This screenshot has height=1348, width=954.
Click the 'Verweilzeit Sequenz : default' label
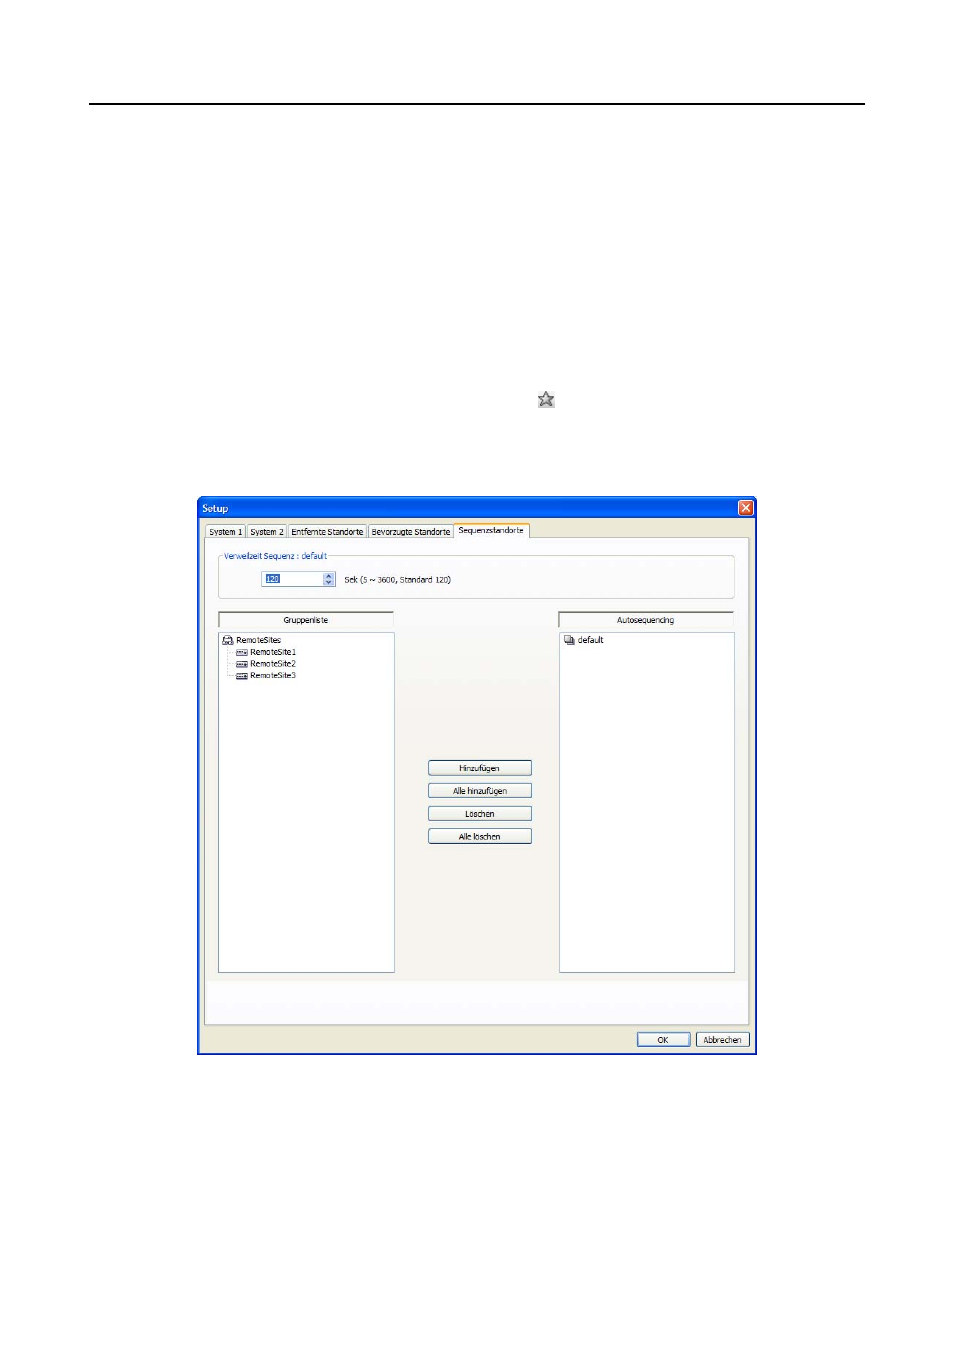(x=275, y=556)
